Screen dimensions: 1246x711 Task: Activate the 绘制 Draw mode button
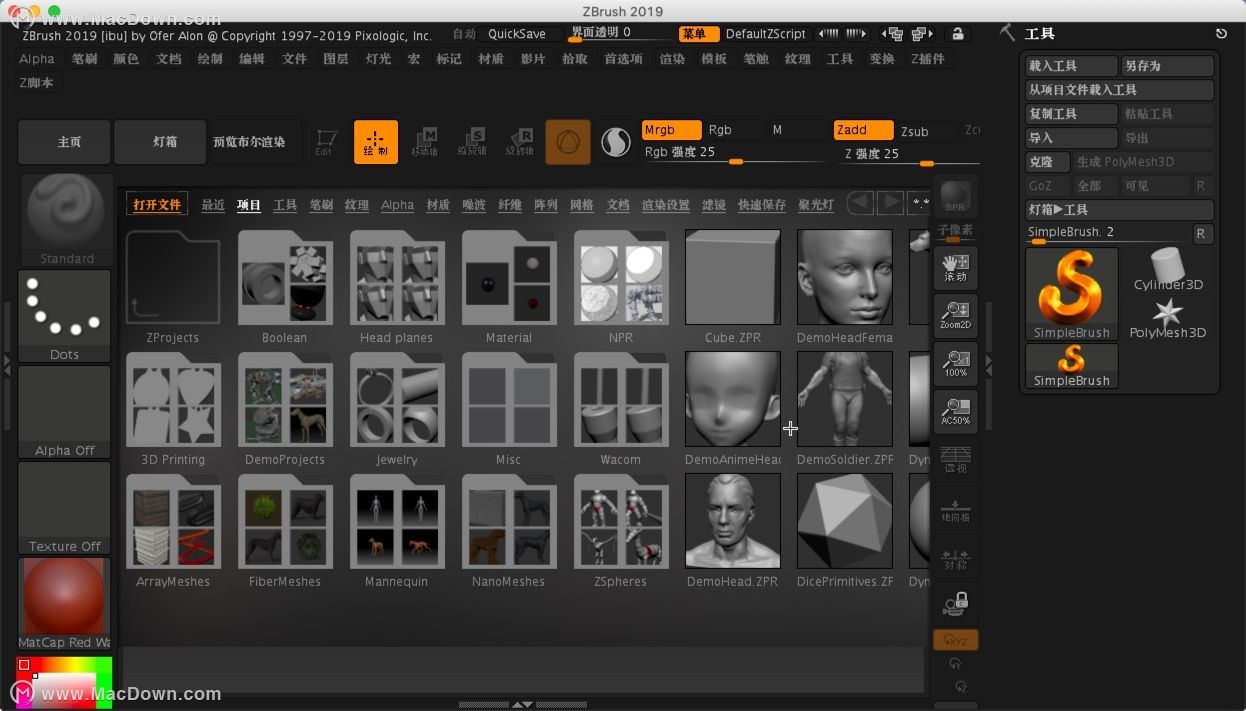[x=376, y=142]
